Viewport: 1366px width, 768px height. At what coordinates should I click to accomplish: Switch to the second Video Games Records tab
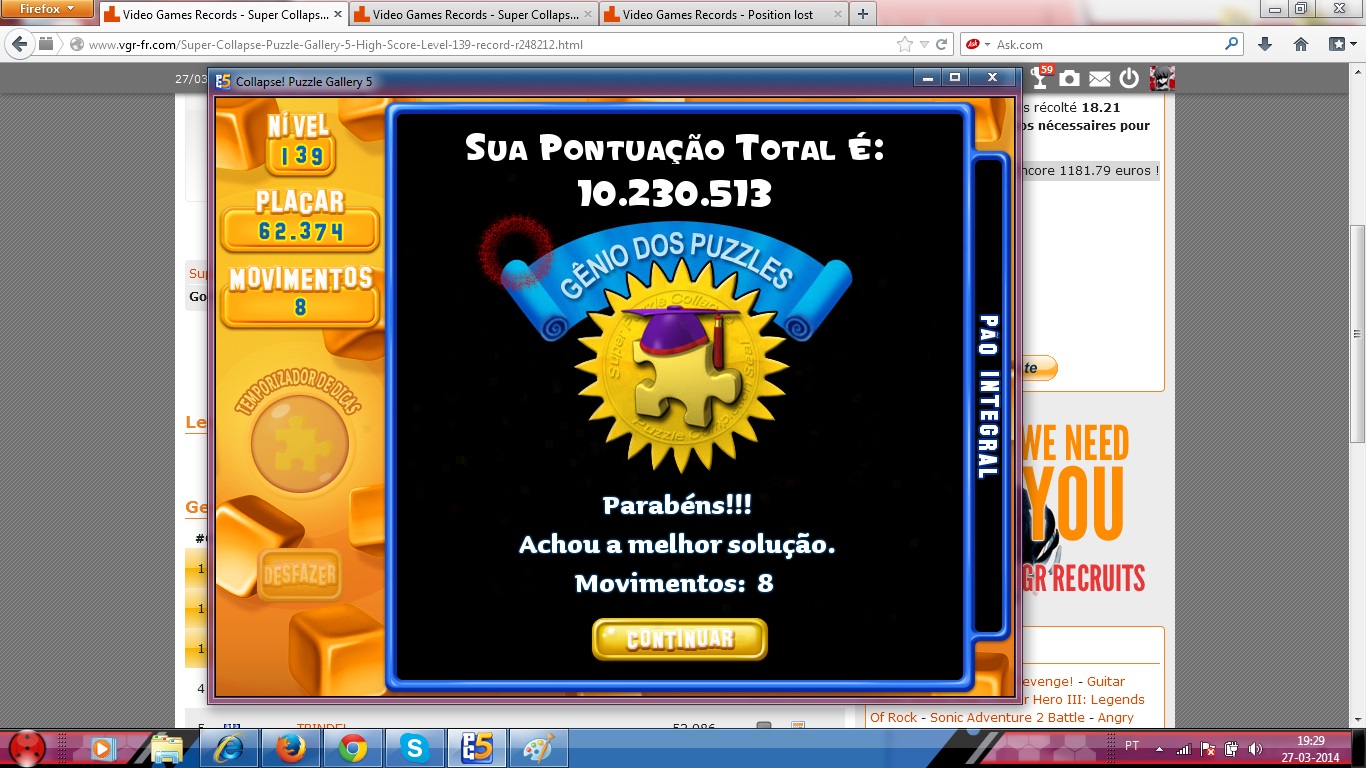click(474, 15)
